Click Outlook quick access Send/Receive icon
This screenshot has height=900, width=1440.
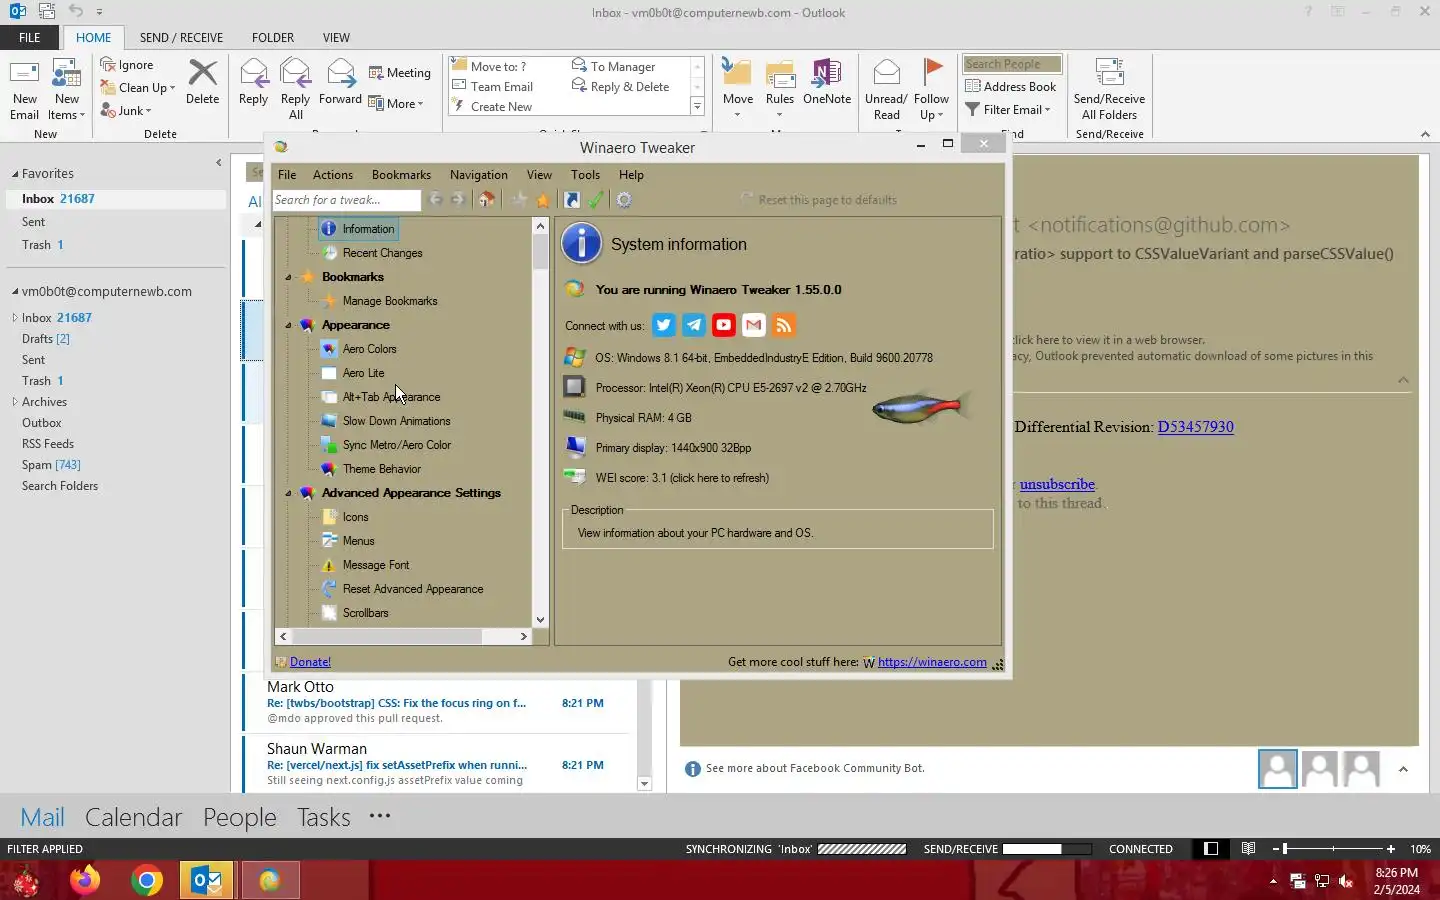[46, 12]
